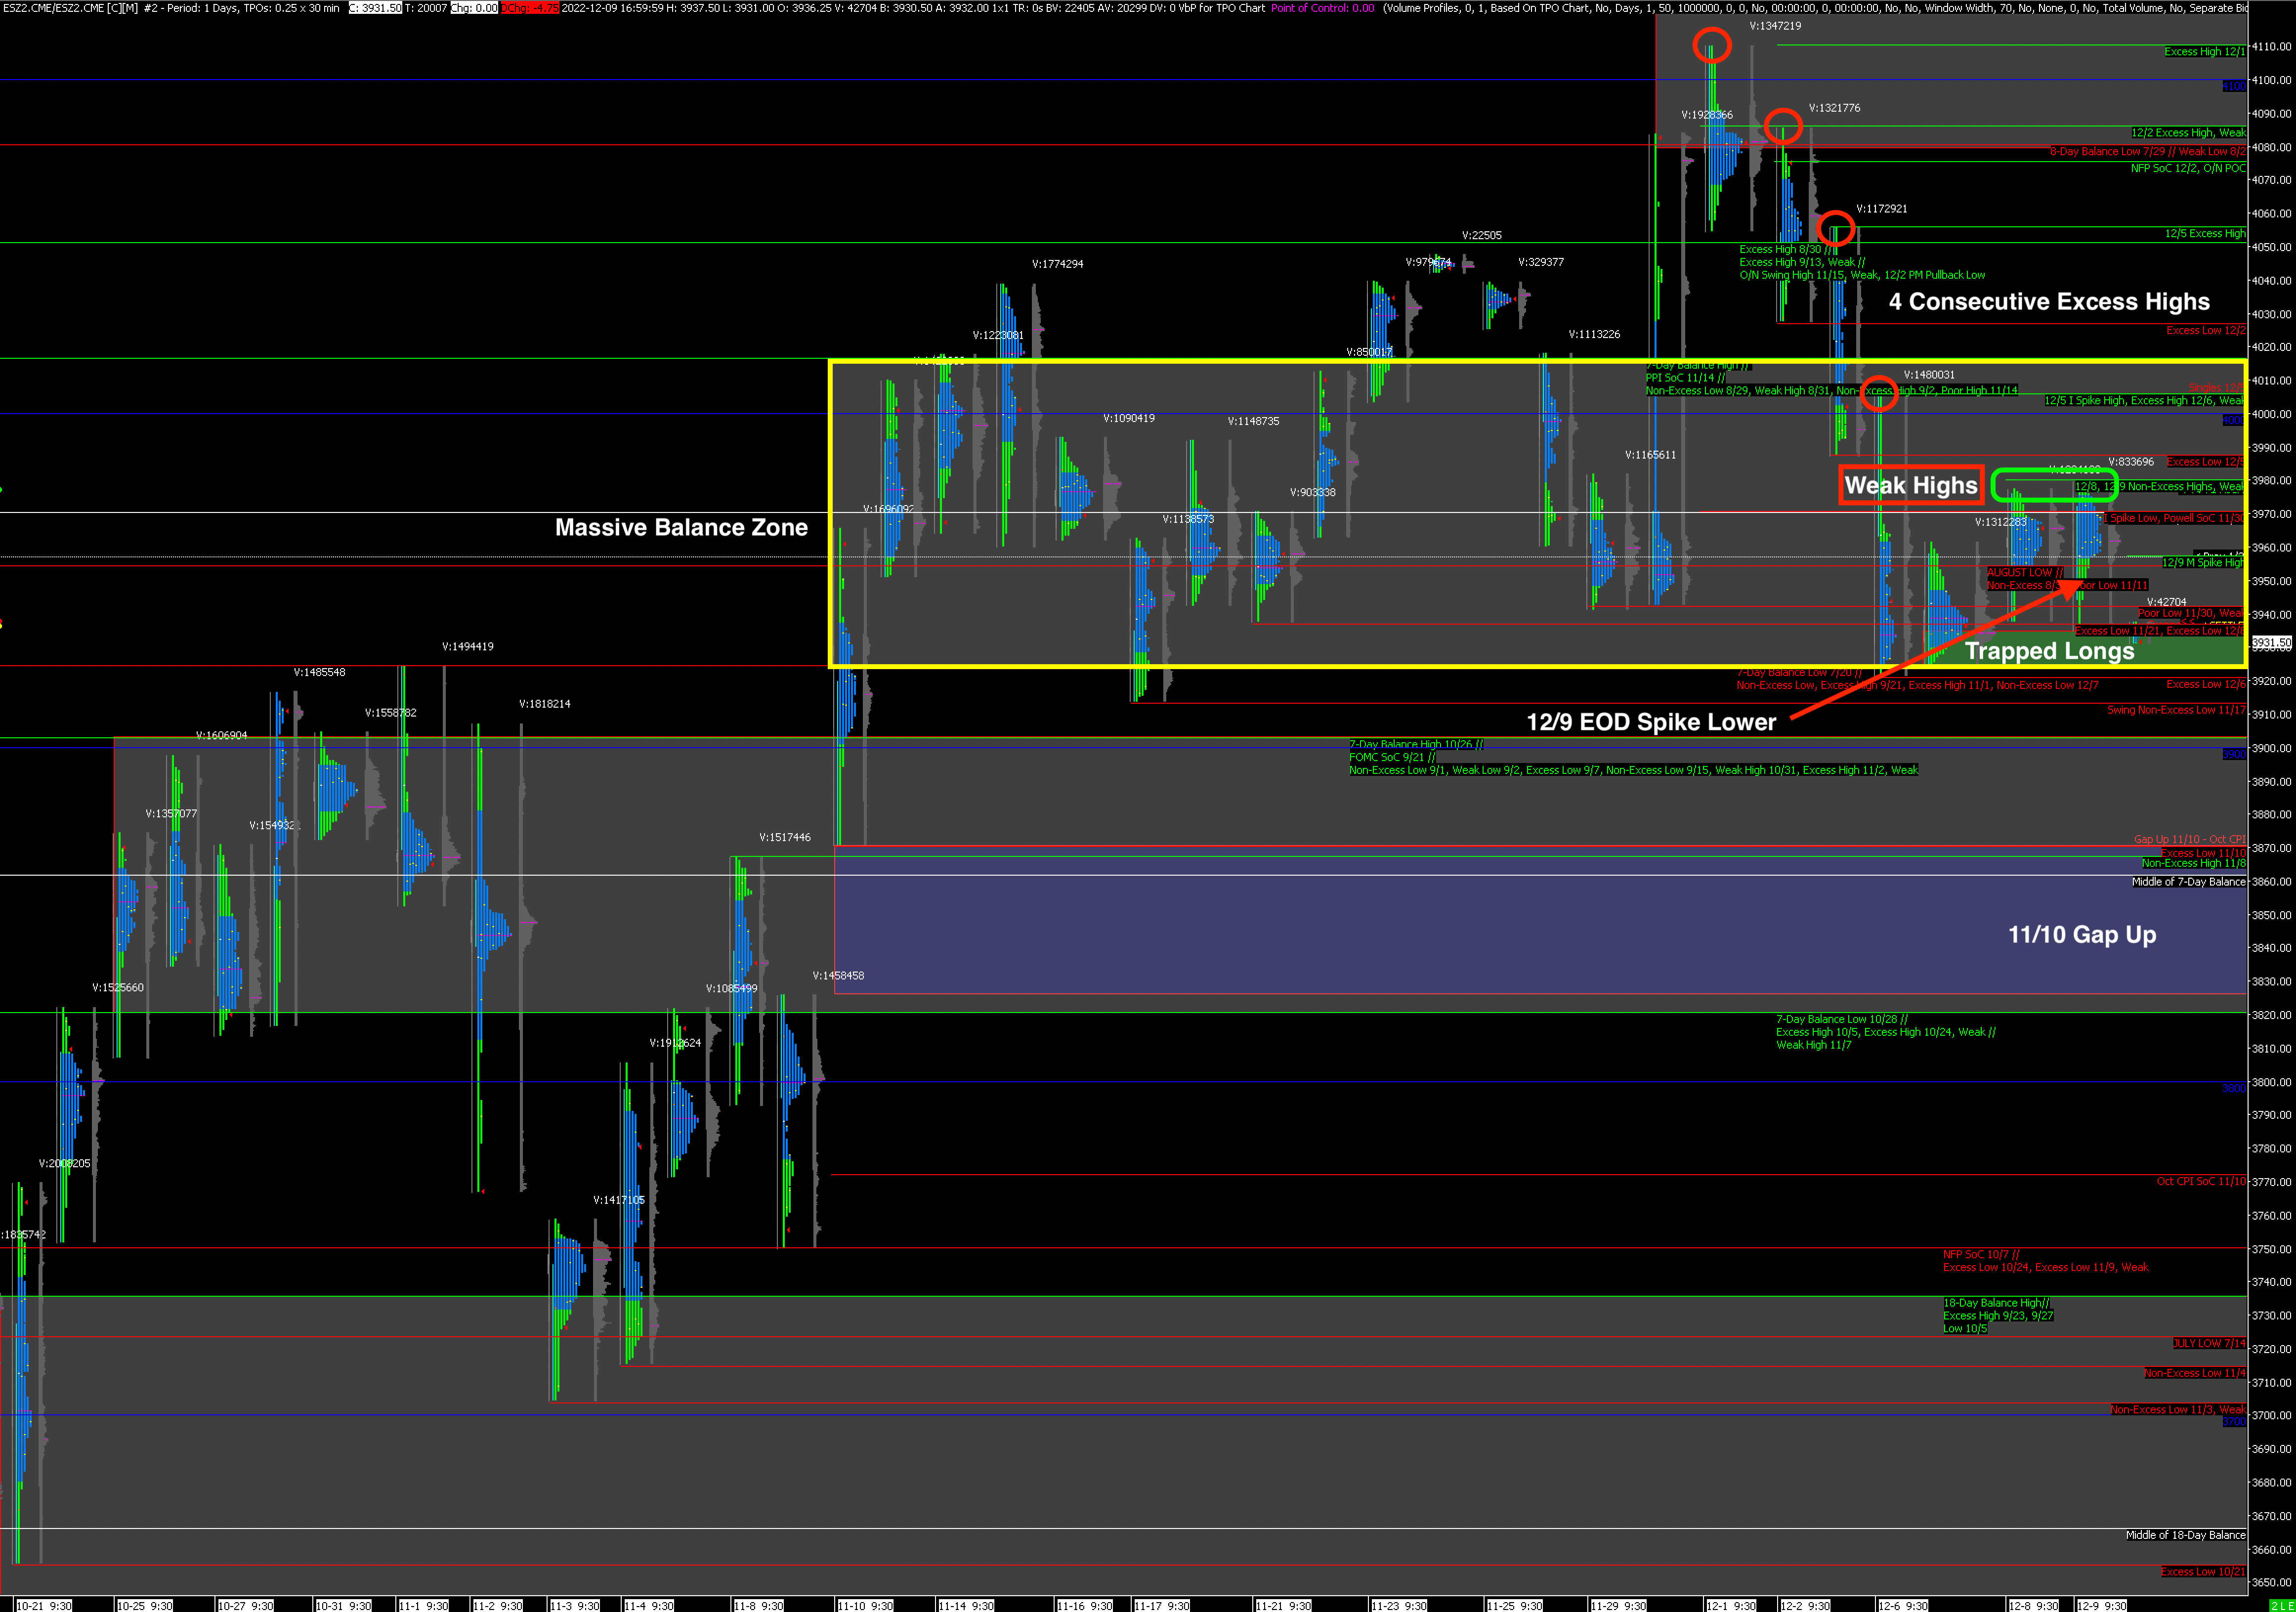Click the 'Massive Balance Zone' text label
This screenshot has height=1612, width=2296.
(x=681, y=527)
